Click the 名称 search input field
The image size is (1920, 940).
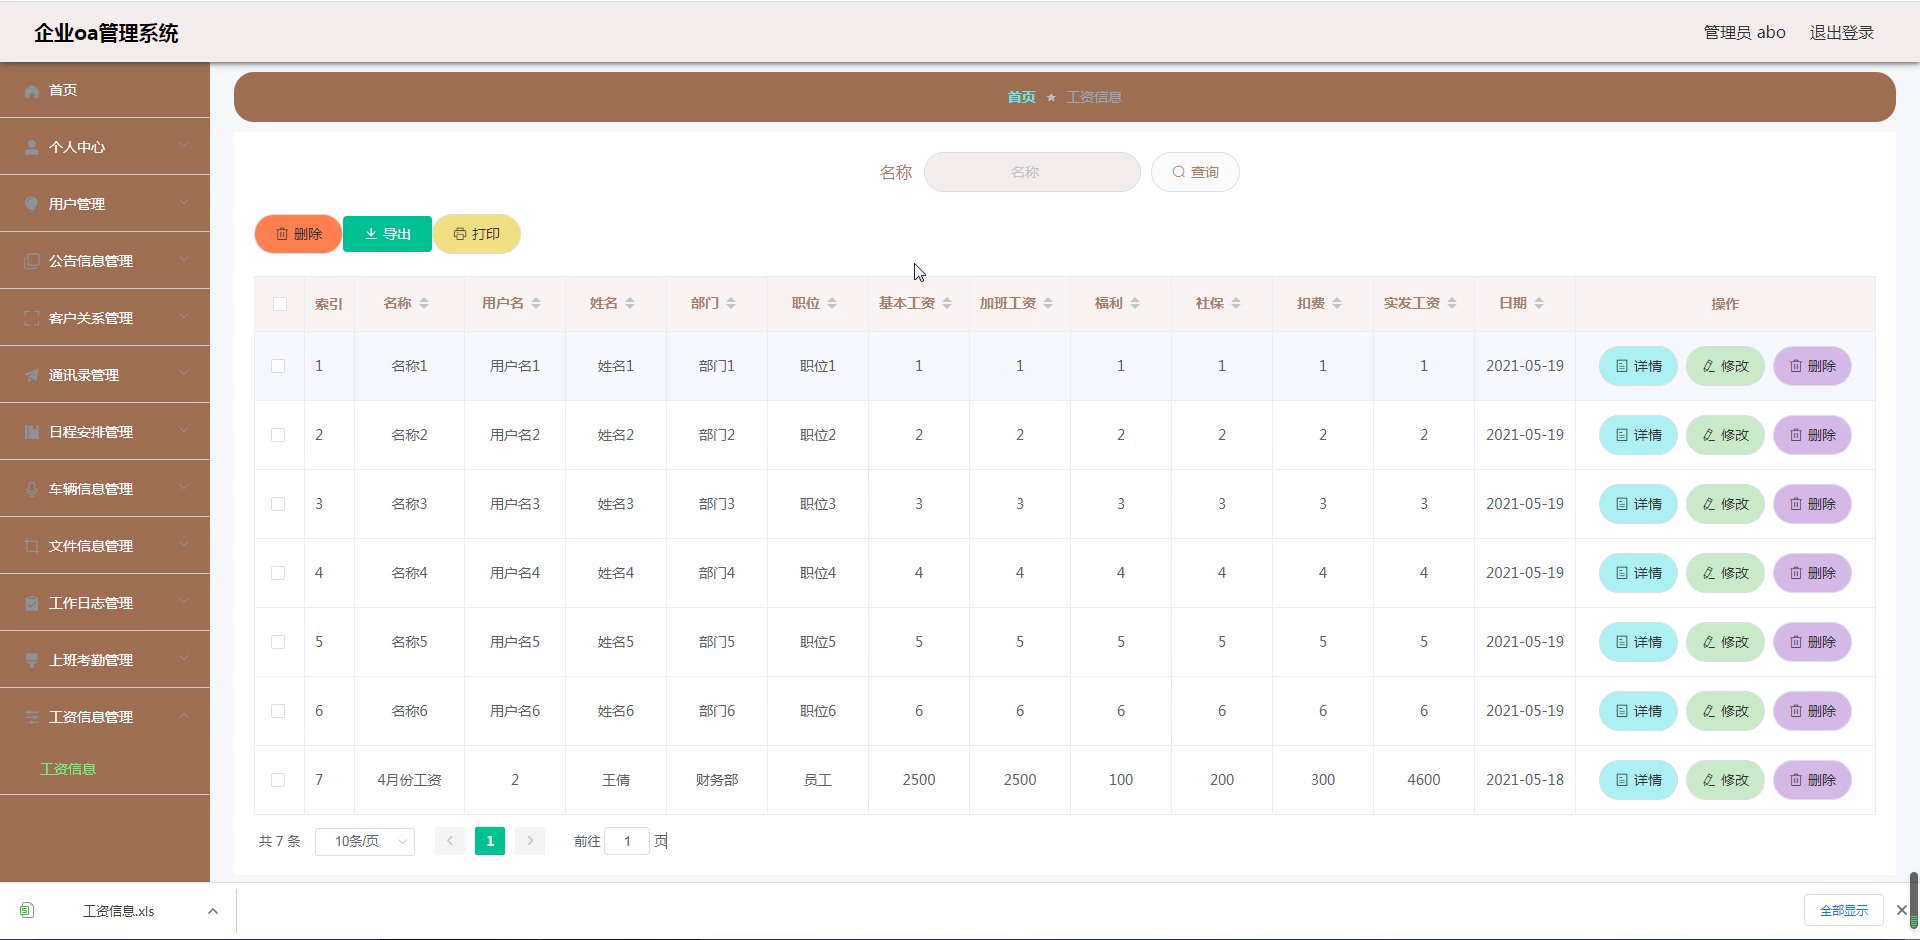tap(1032, 172)
